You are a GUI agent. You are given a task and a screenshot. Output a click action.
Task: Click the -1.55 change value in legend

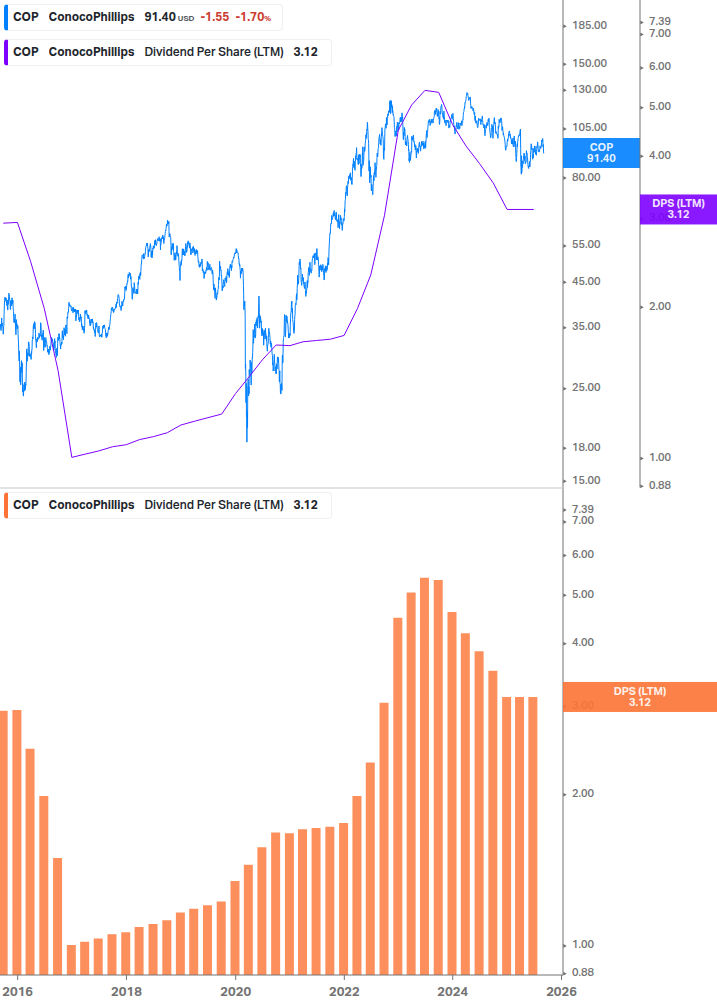(215, 17)
